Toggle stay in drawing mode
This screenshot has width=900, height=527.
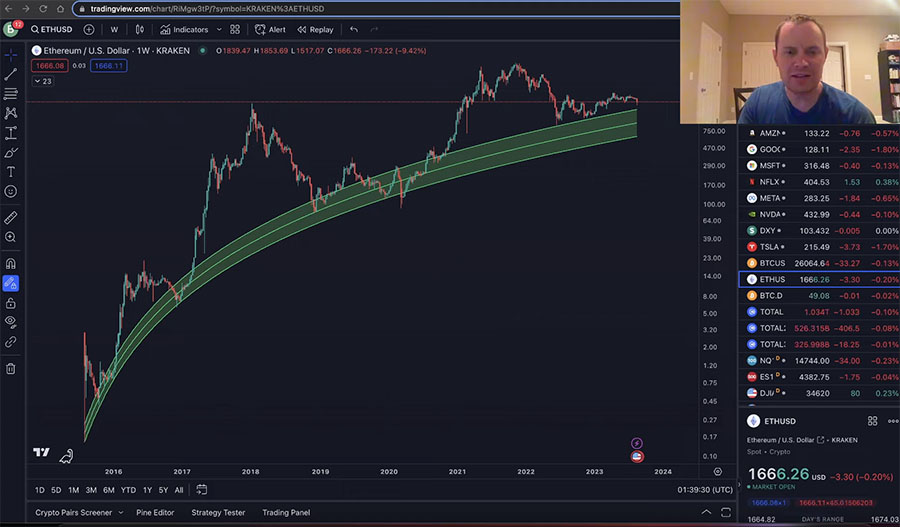[x=11, y=283]
